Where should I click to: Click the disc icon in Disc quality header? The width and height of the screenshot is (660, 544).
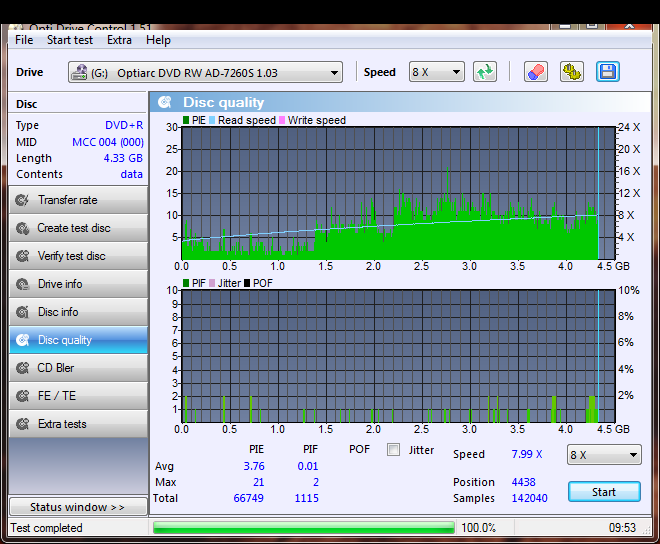[x=165, y=102]
